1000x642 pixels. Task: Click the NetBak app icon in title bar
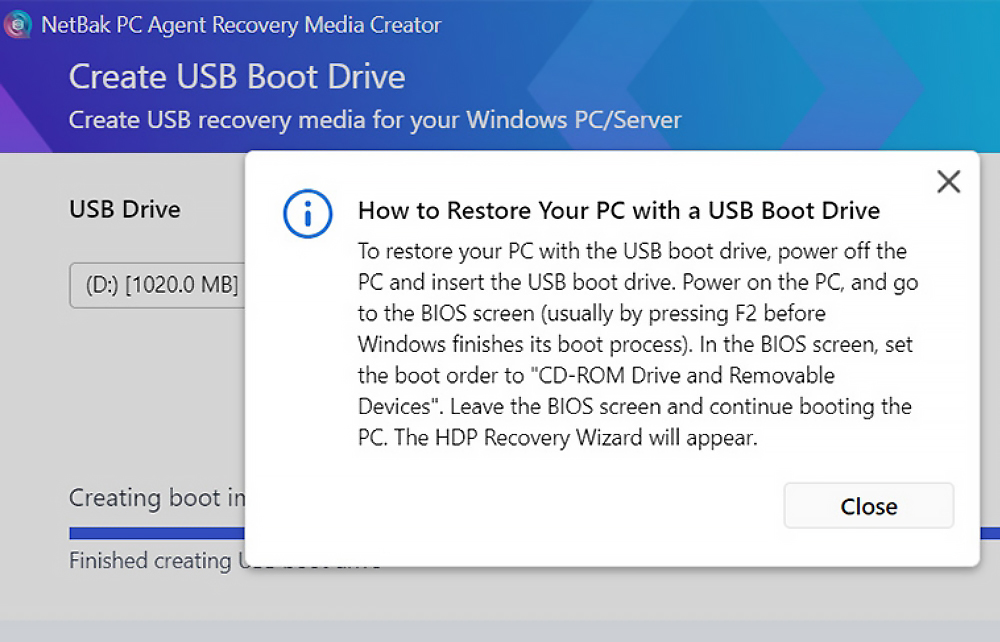17,25
